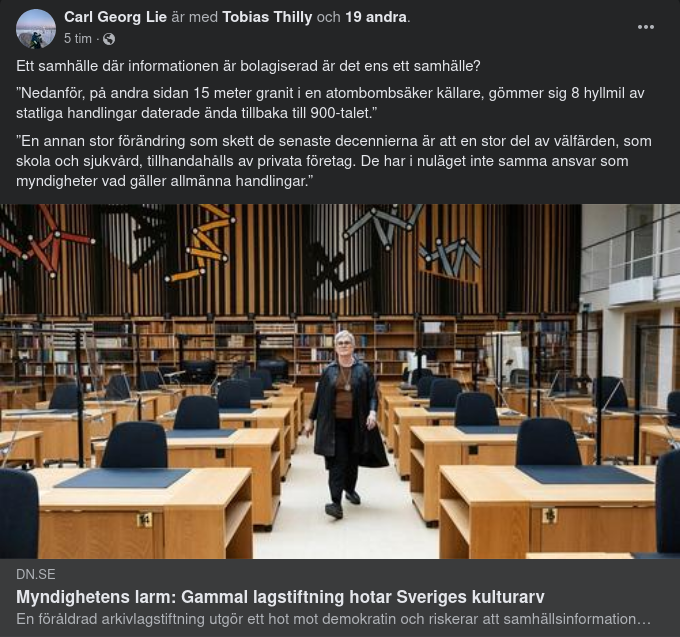Screen dimensions: 680x637
Task: Click the quote about 15 meter granit
Action: click(x=330, y=103)
